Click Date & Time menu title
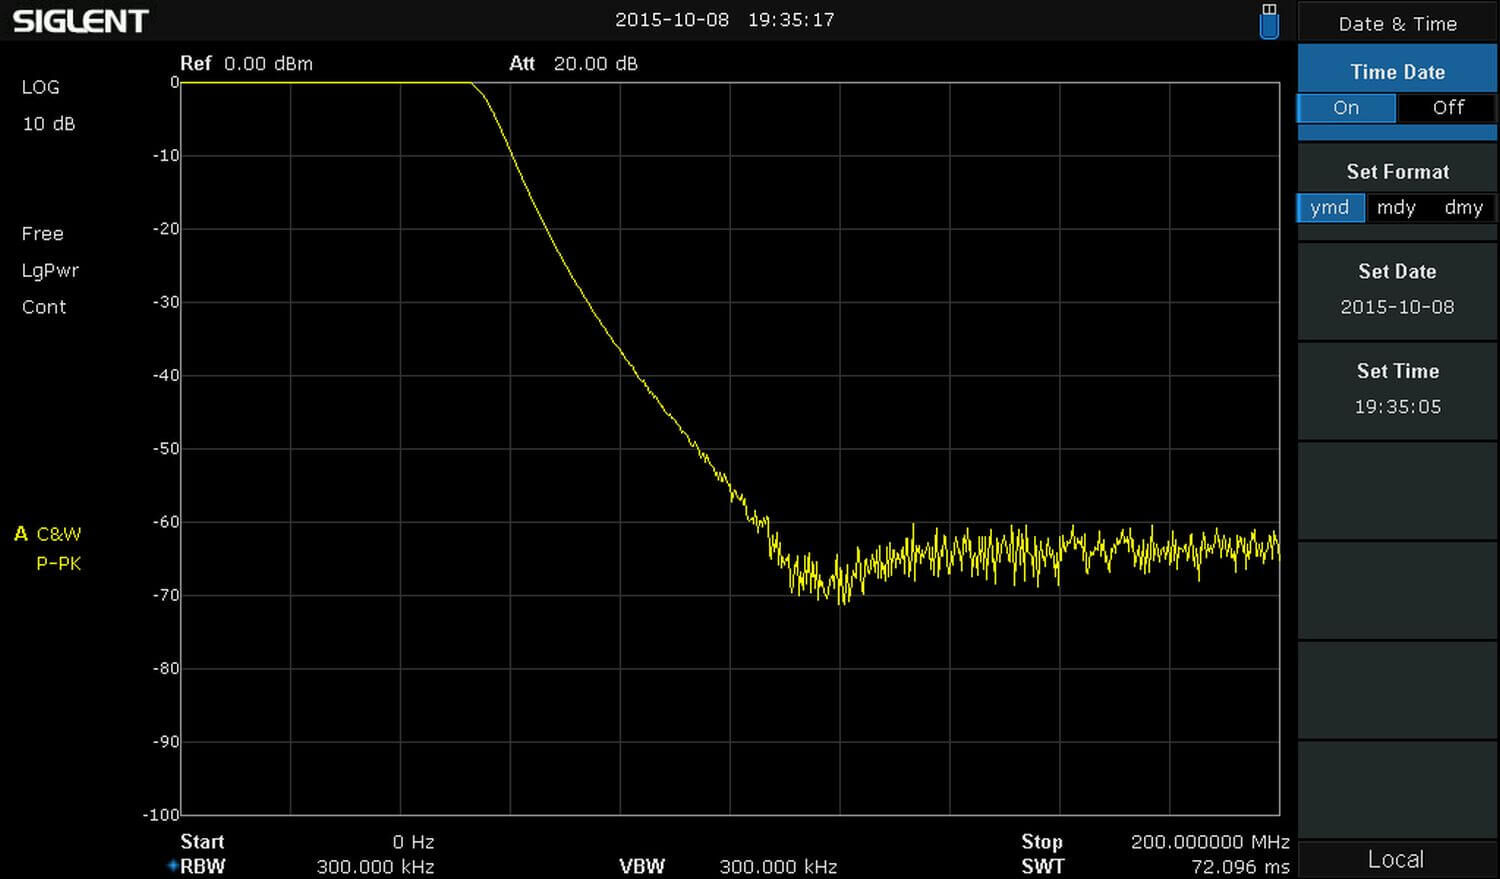 [1397, 24]
